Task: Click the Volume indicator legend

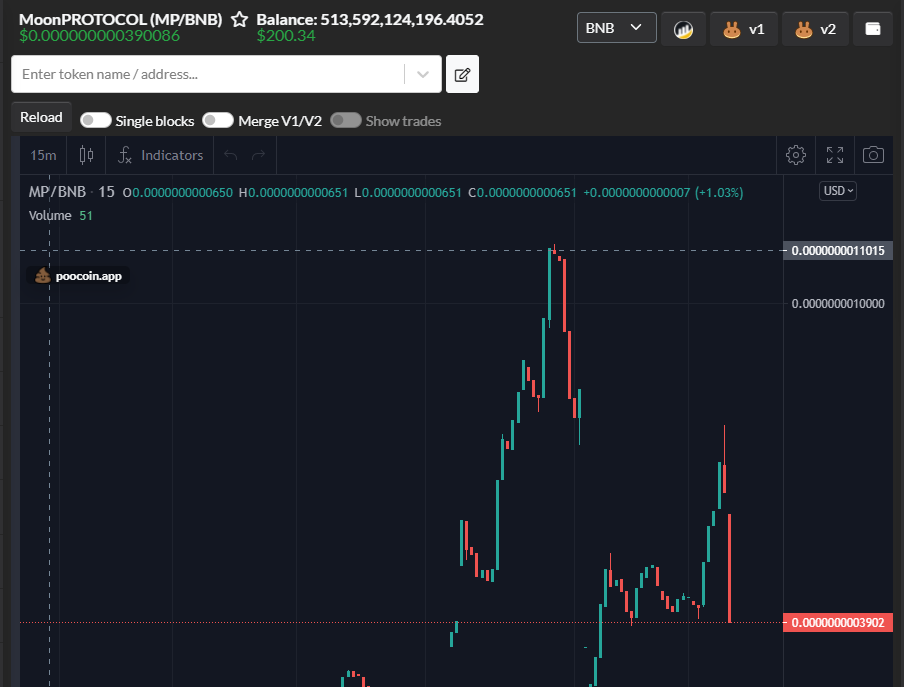Action: (50, 216)
